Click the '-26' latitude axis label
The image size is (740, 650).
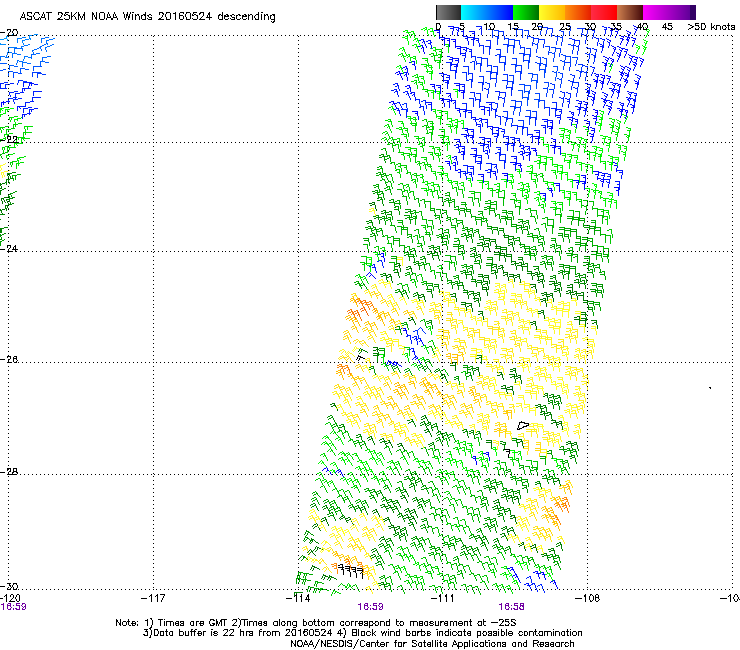click(9, 360)
